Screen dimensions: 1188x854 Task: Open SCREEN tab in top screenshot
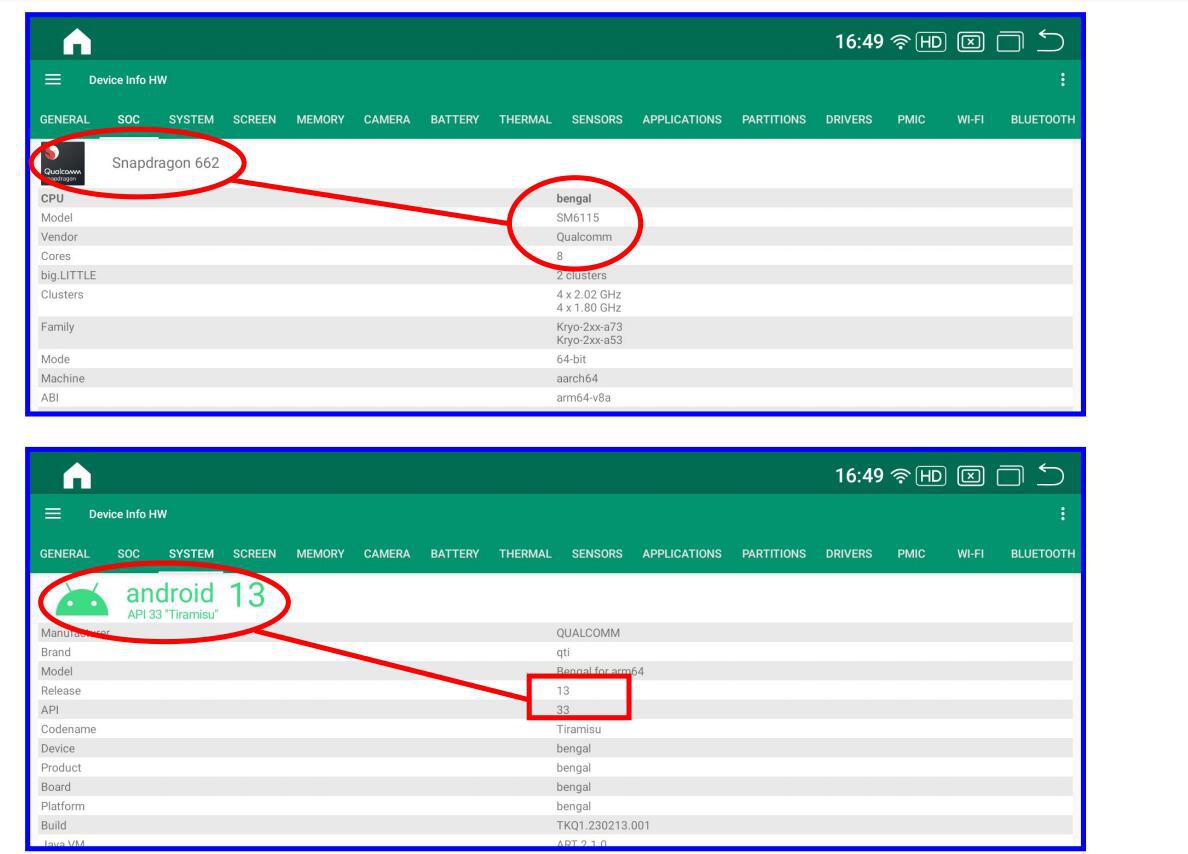(x=255, y=120)
